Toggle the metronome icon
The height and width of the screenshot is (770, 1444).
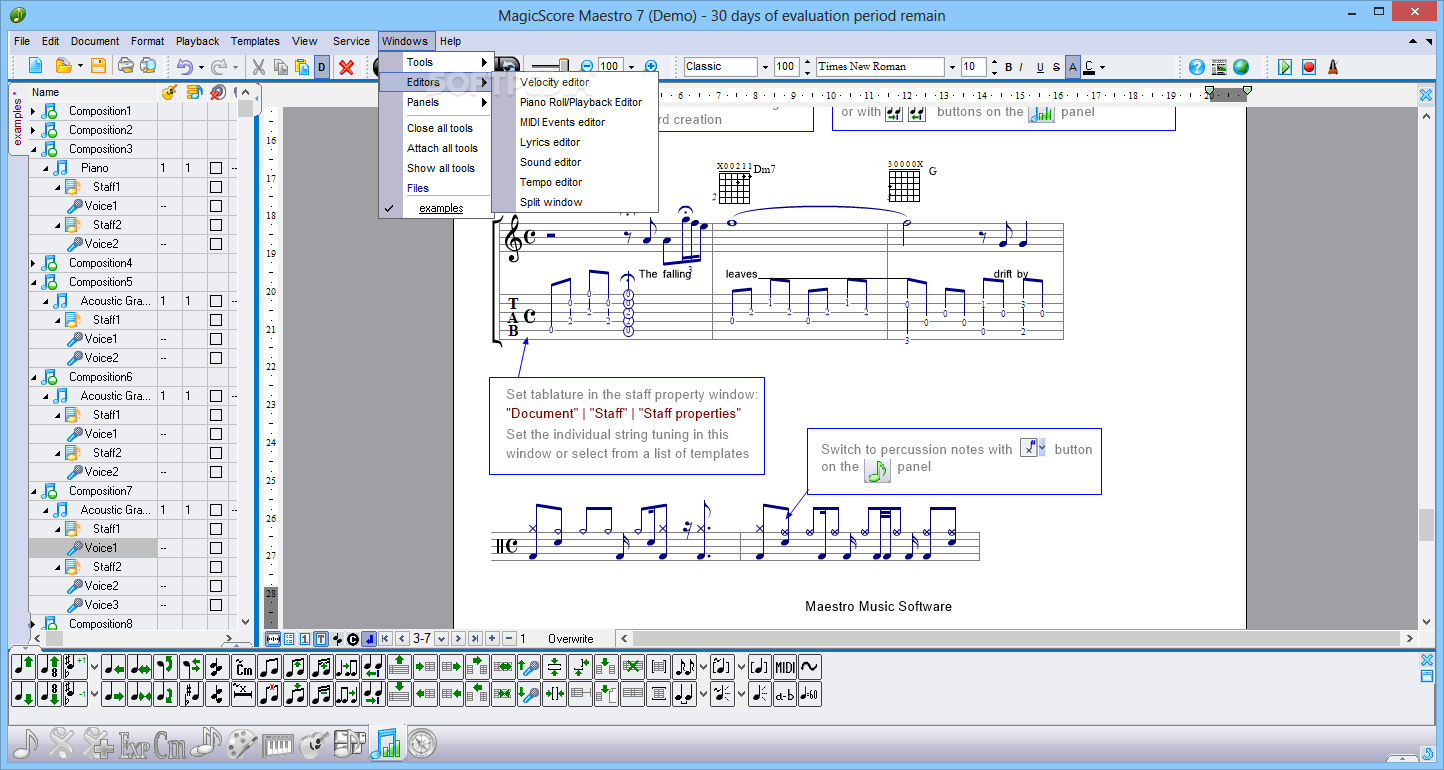[x=1333, y=67]
